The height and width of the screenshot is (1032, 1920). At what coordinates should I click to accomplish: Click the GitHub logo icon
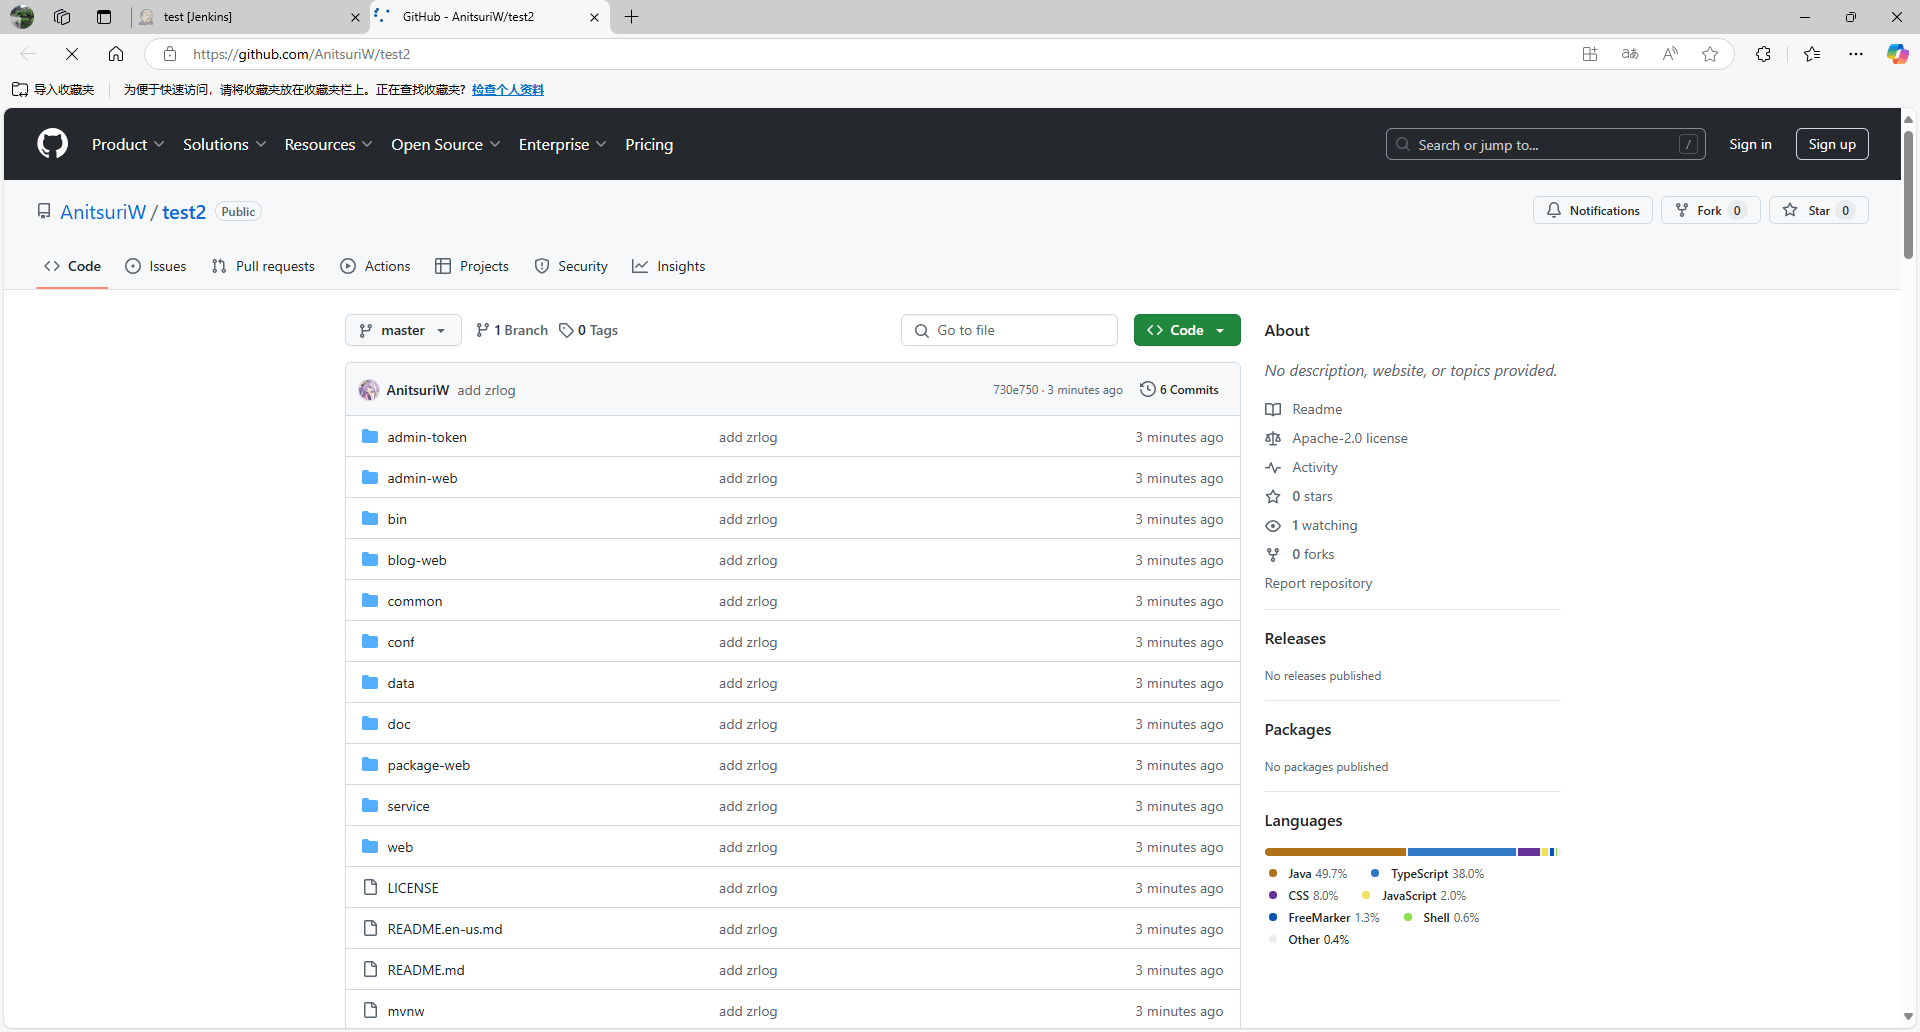[52, 144]
